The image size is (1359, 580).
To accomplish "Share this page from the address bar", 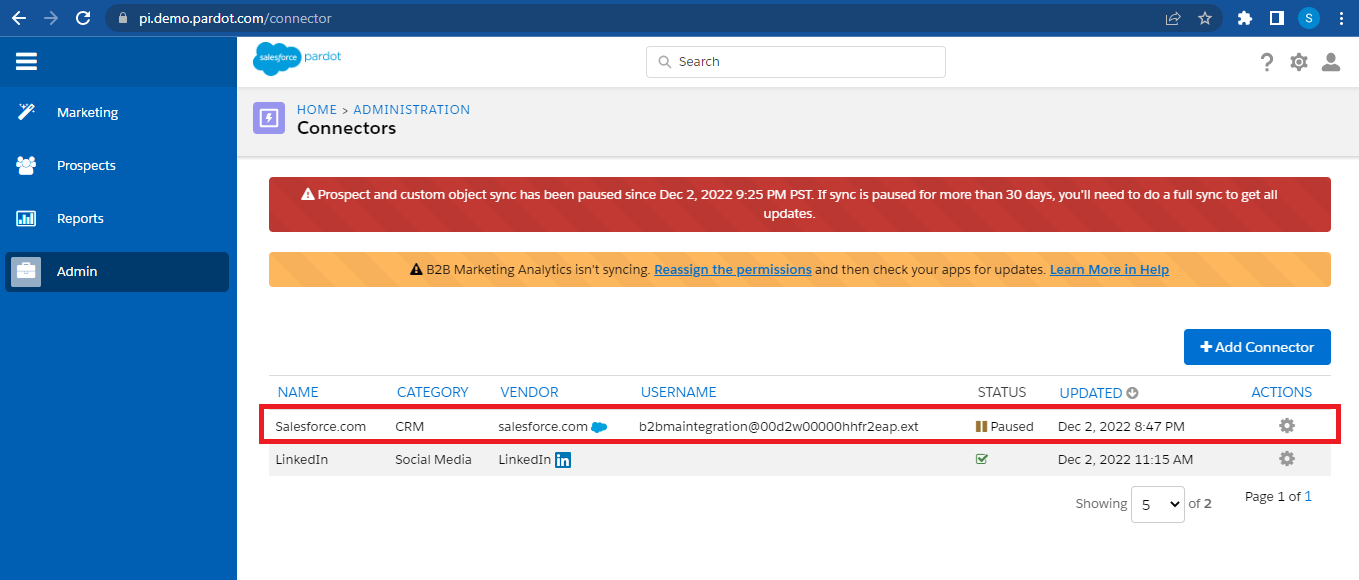I will pos(1173,18).
